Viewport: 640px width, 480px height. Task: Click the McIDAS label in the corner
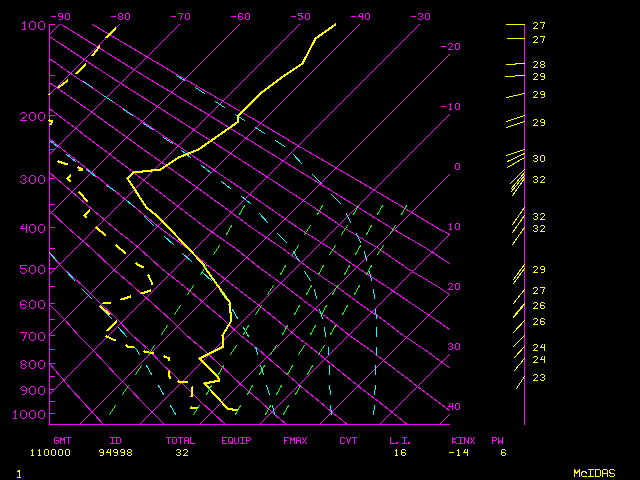coord(593,472)
